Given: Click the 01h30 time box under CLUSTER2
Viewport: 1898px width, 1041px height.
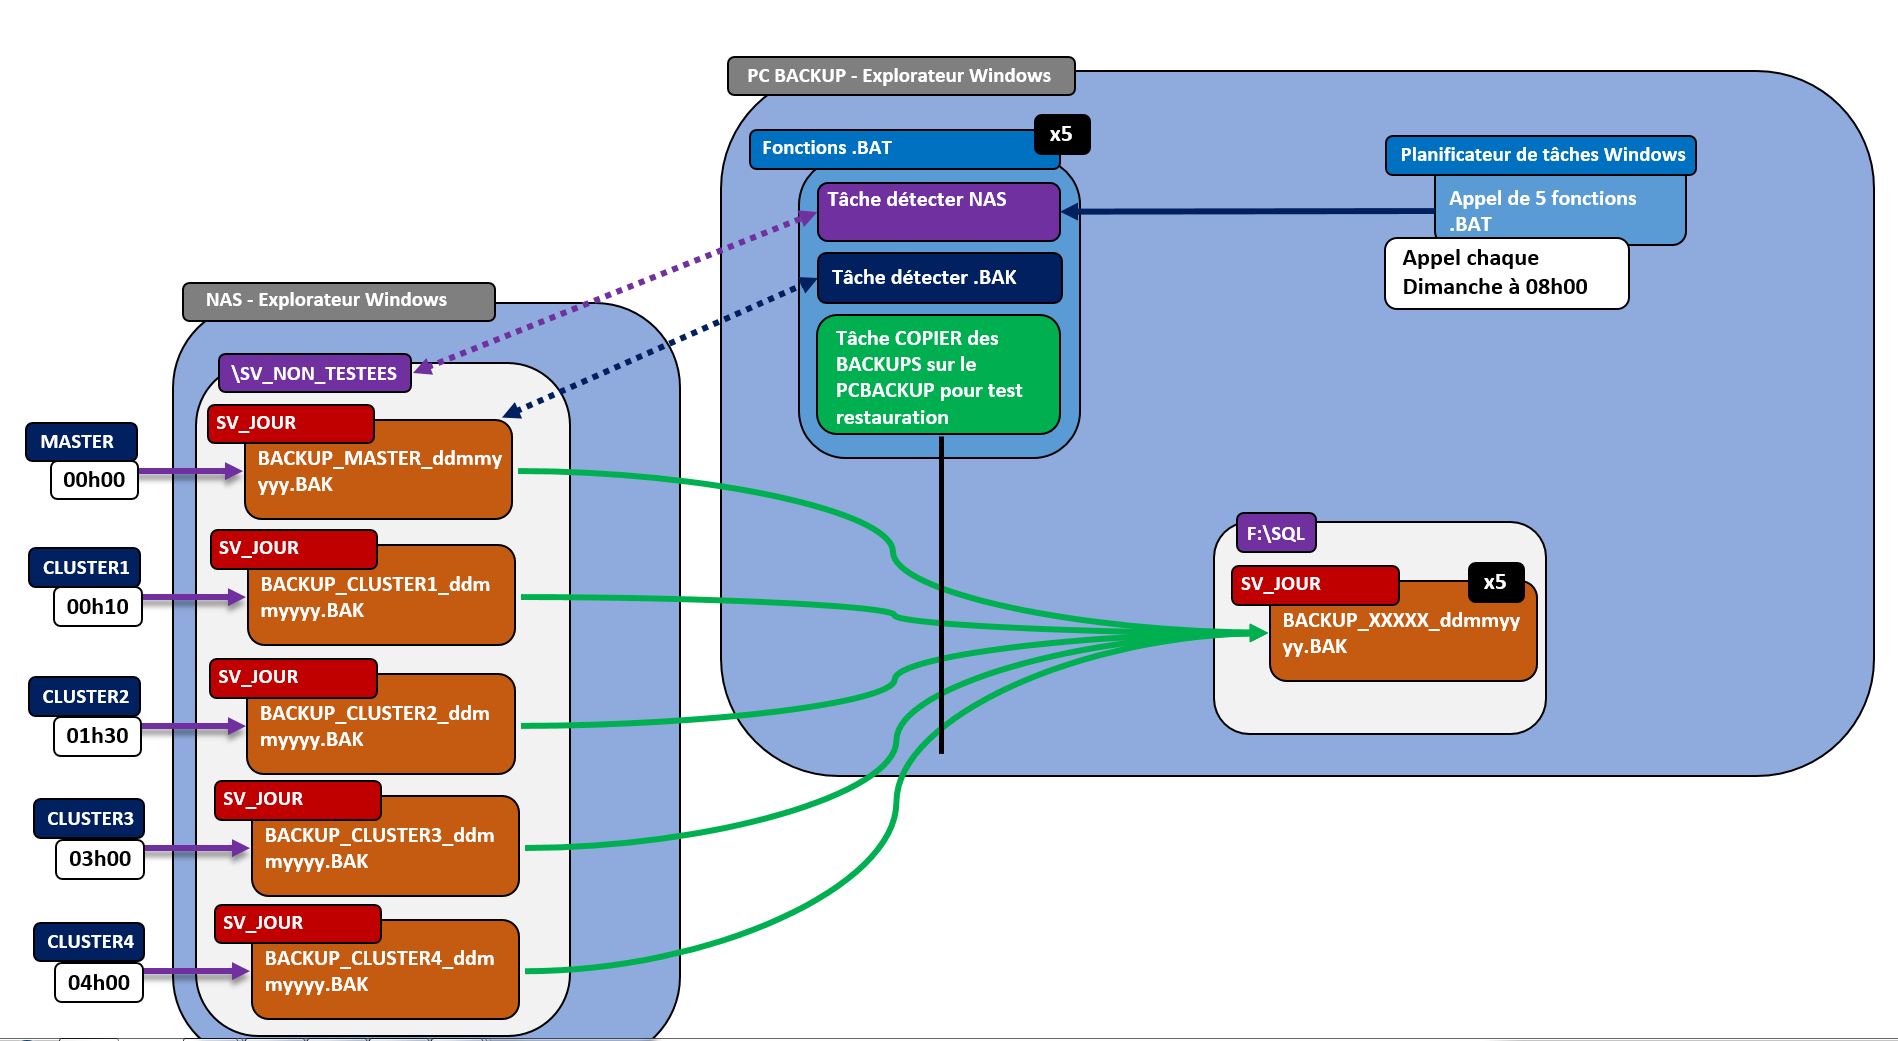Looking at the screenshot, I should tap(97, 736).
